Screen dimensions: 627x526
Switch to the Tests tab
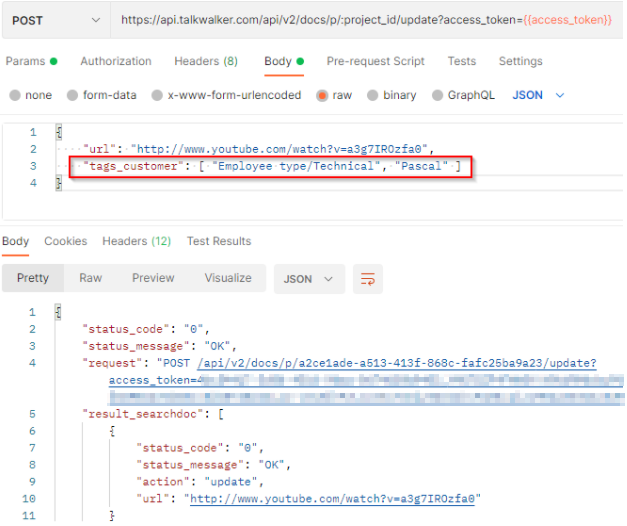[x=462, y=61]
